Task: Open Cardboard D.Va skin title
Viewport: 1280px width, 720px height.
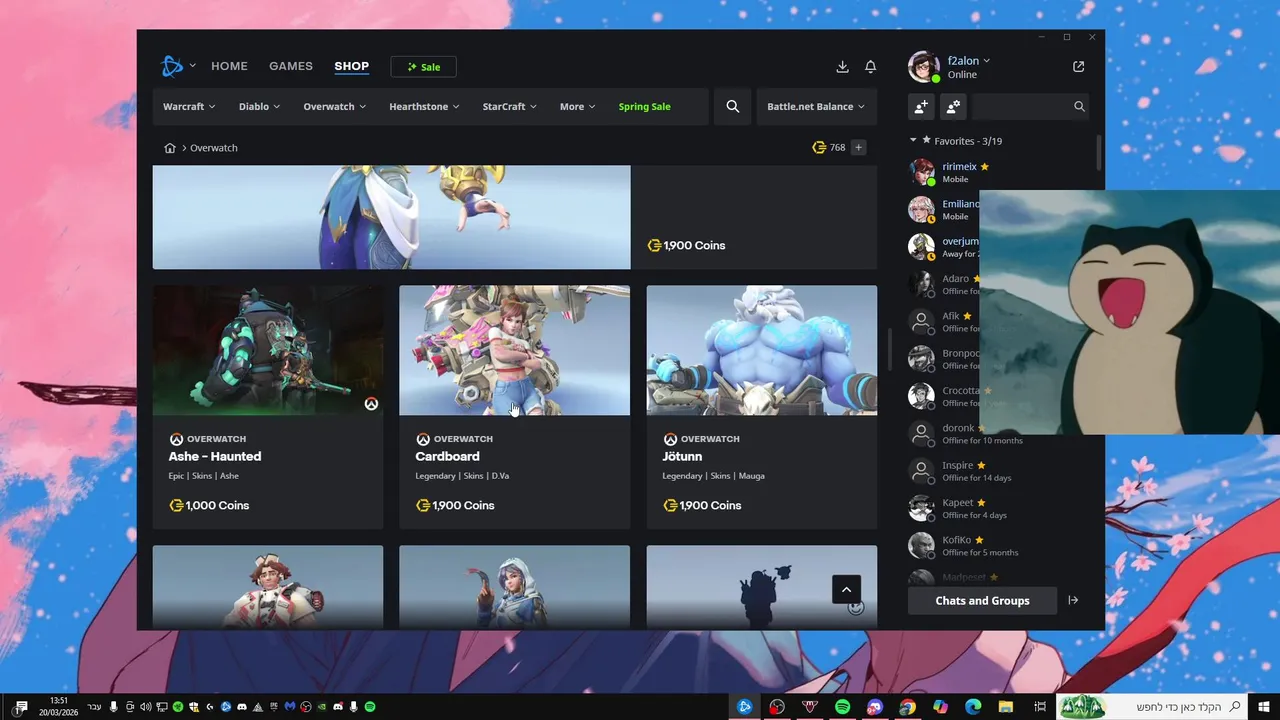Action: pos(447,456)
